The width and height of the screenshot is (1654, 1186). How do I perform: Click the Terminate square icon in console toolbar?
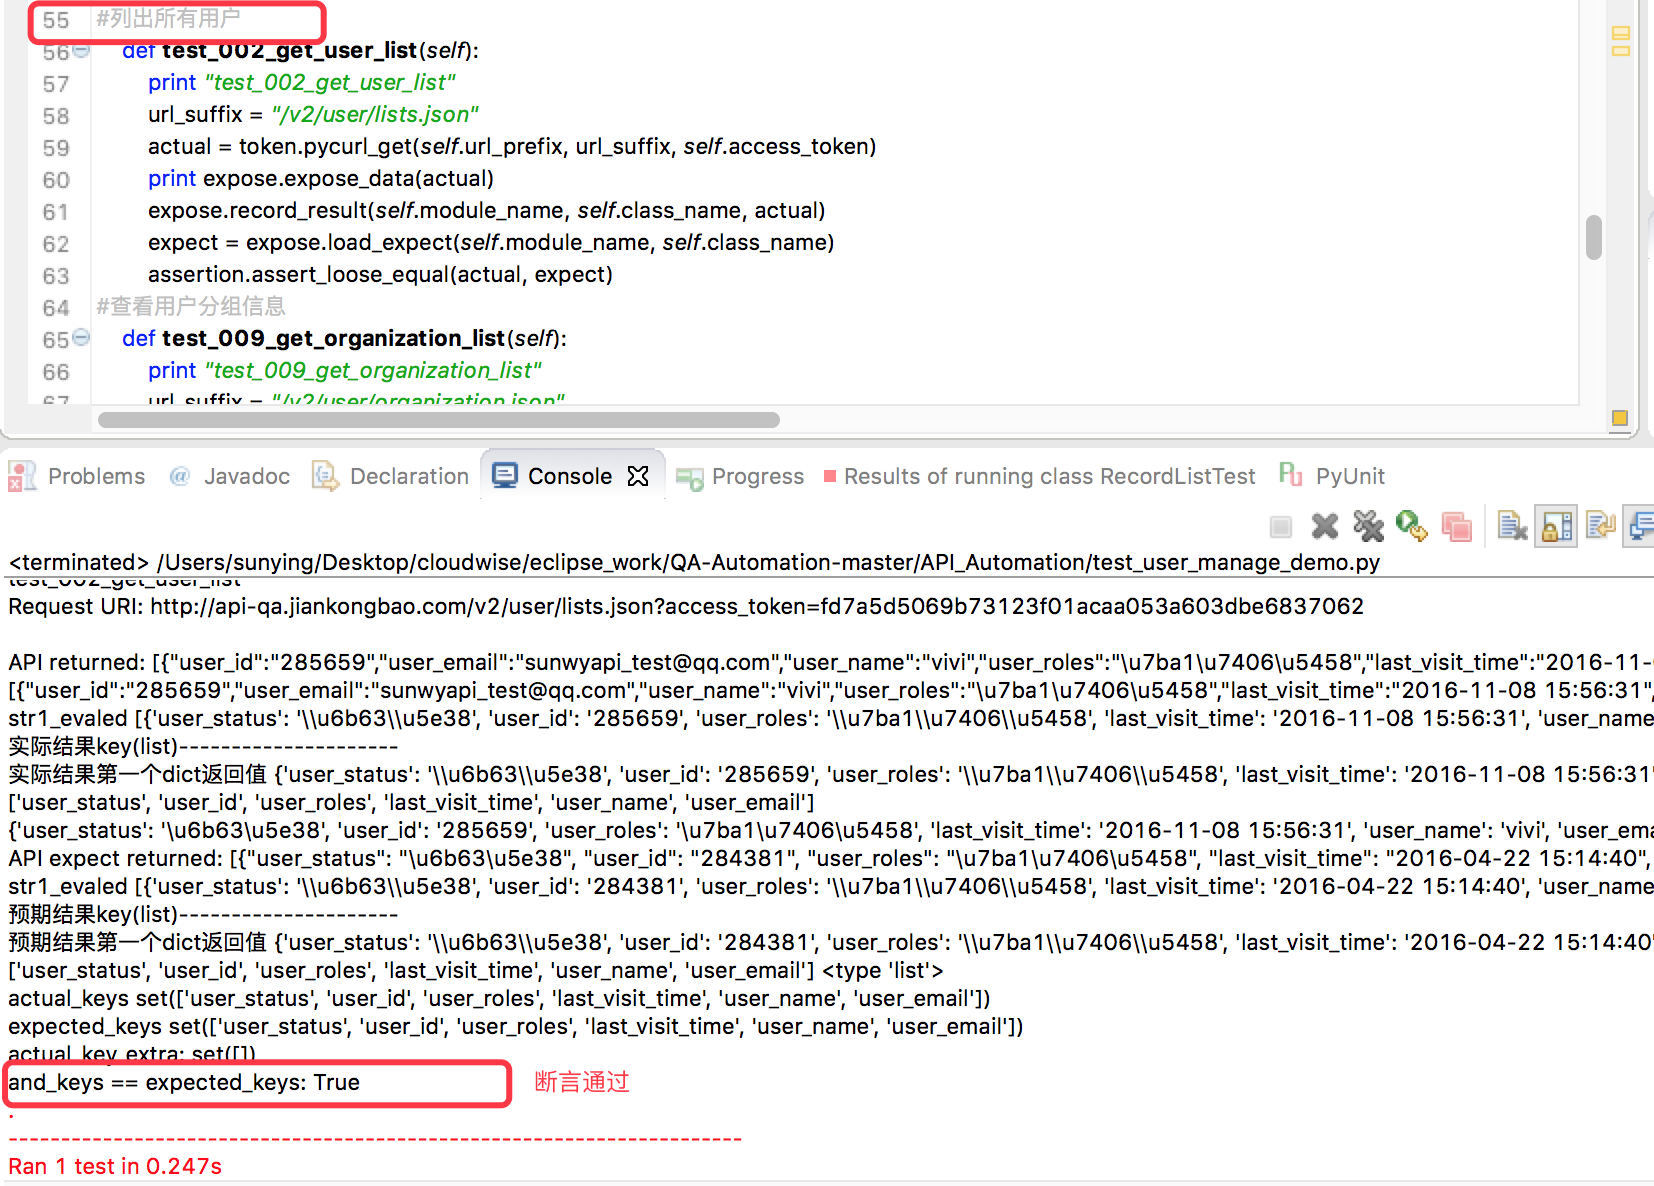click(x=1280, y=526)
